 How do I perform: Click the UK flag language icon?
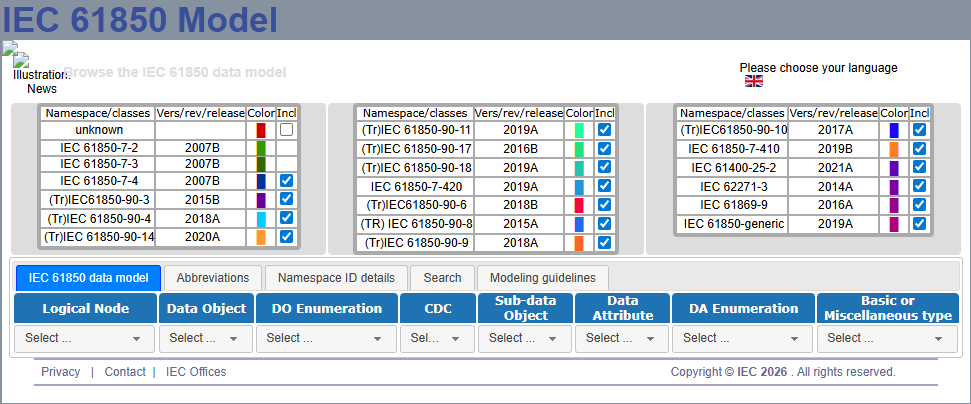click(754, 81)
